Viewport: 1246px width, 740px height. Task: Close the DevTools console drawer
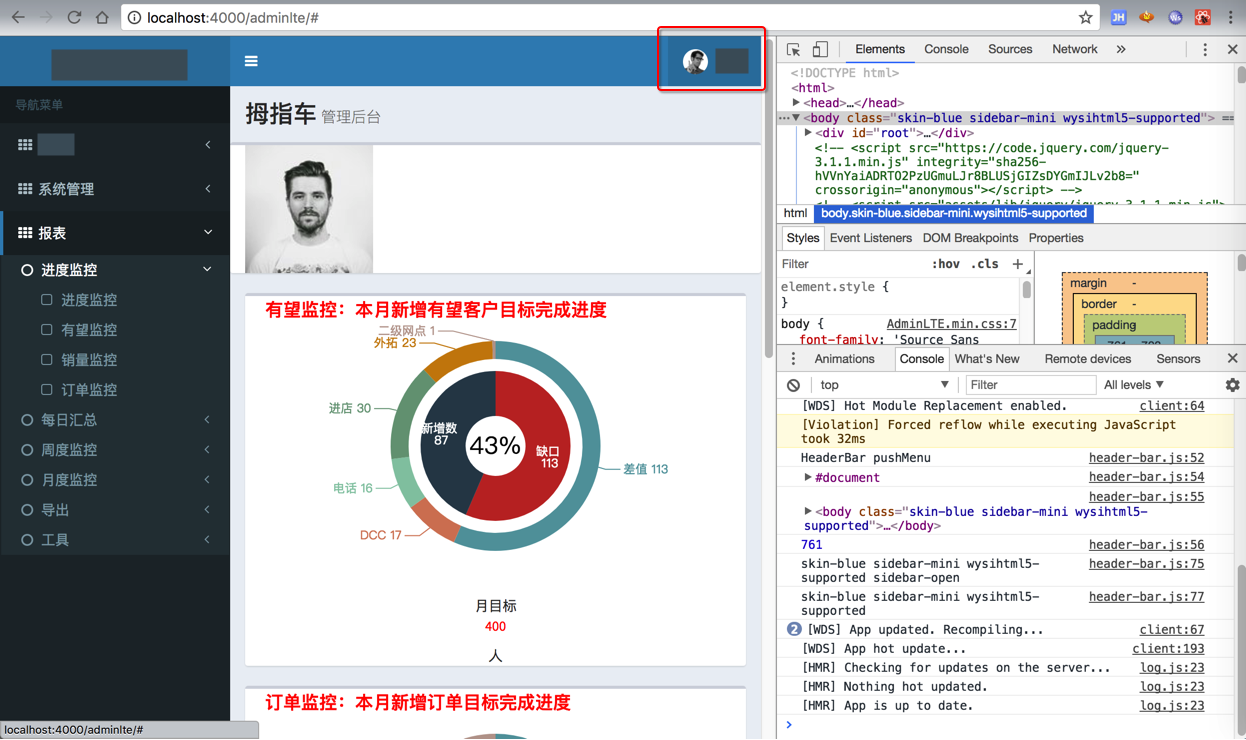[1232, 359]
